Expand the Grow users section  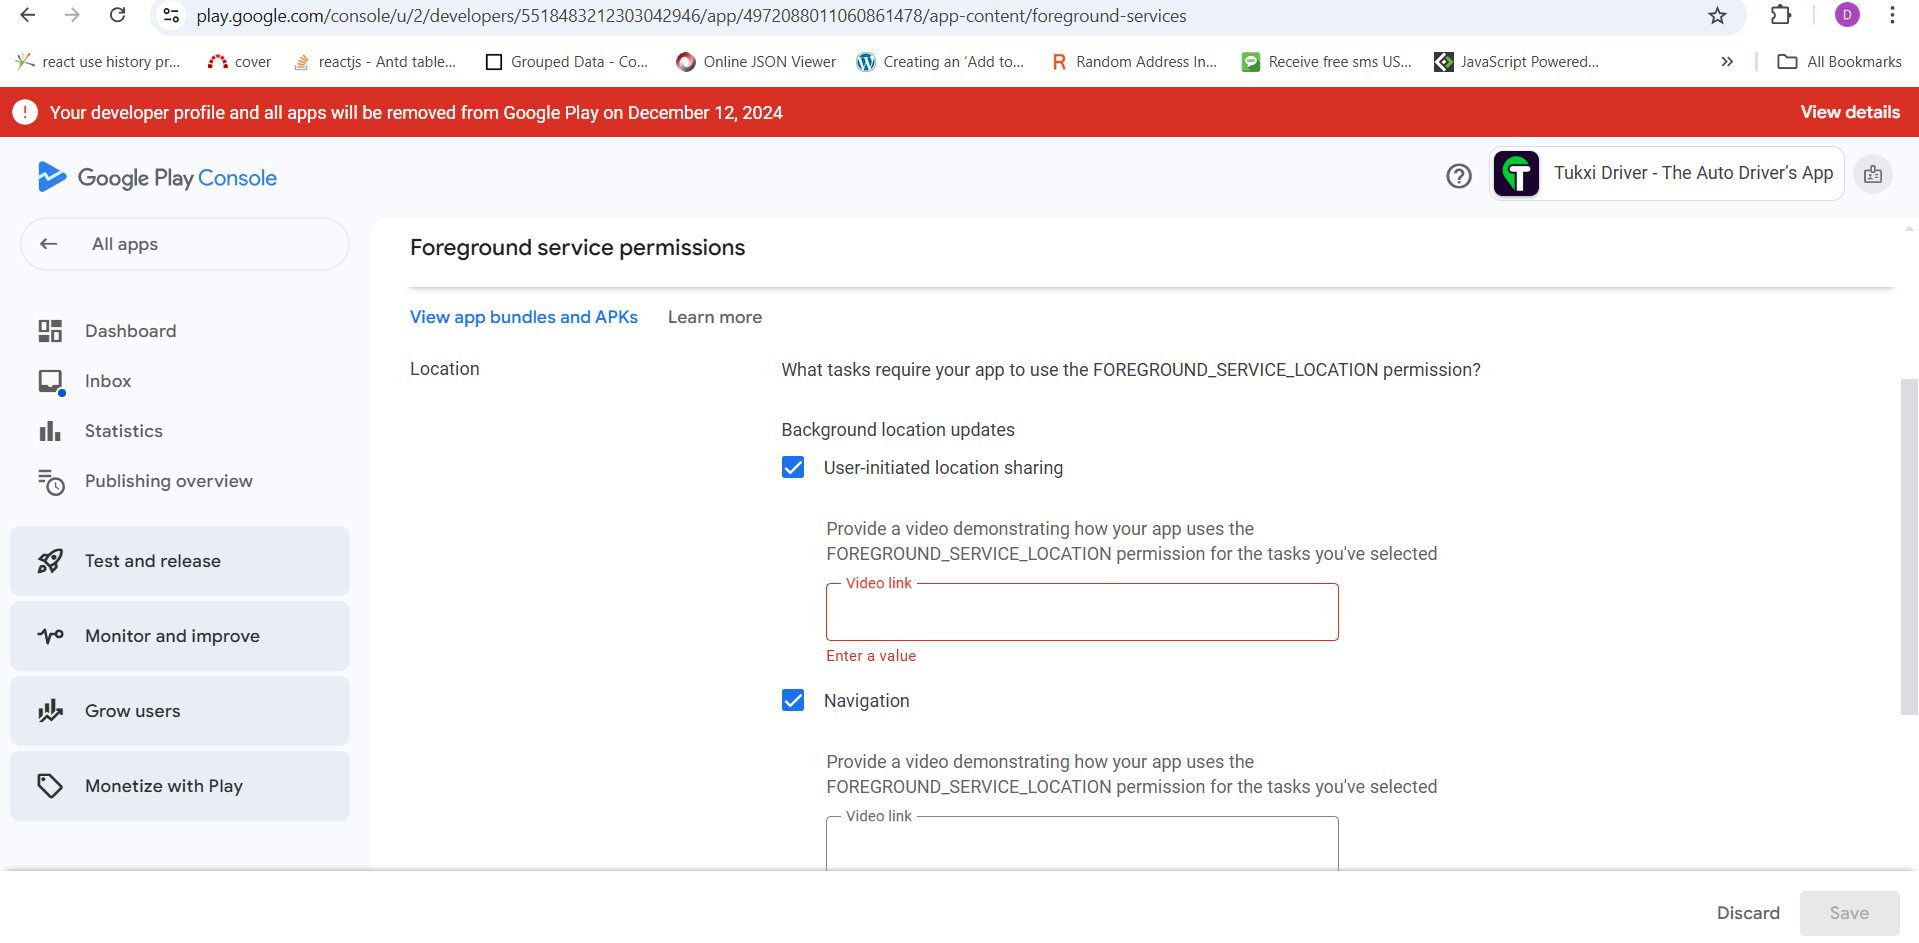(180, 711)
